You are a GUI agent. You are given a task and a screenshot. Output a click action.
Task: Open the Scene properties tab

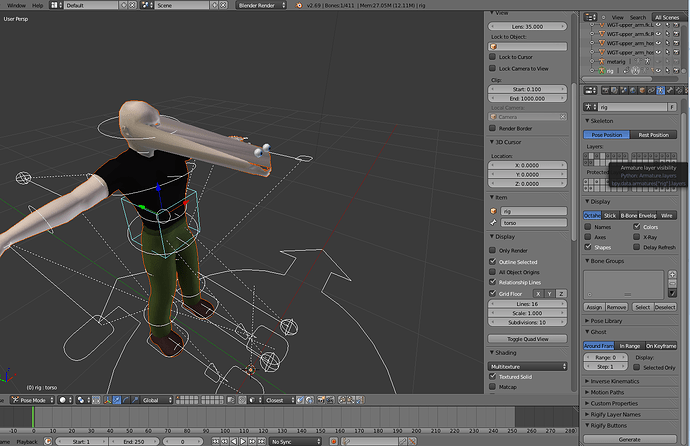[x=624, y=90]
